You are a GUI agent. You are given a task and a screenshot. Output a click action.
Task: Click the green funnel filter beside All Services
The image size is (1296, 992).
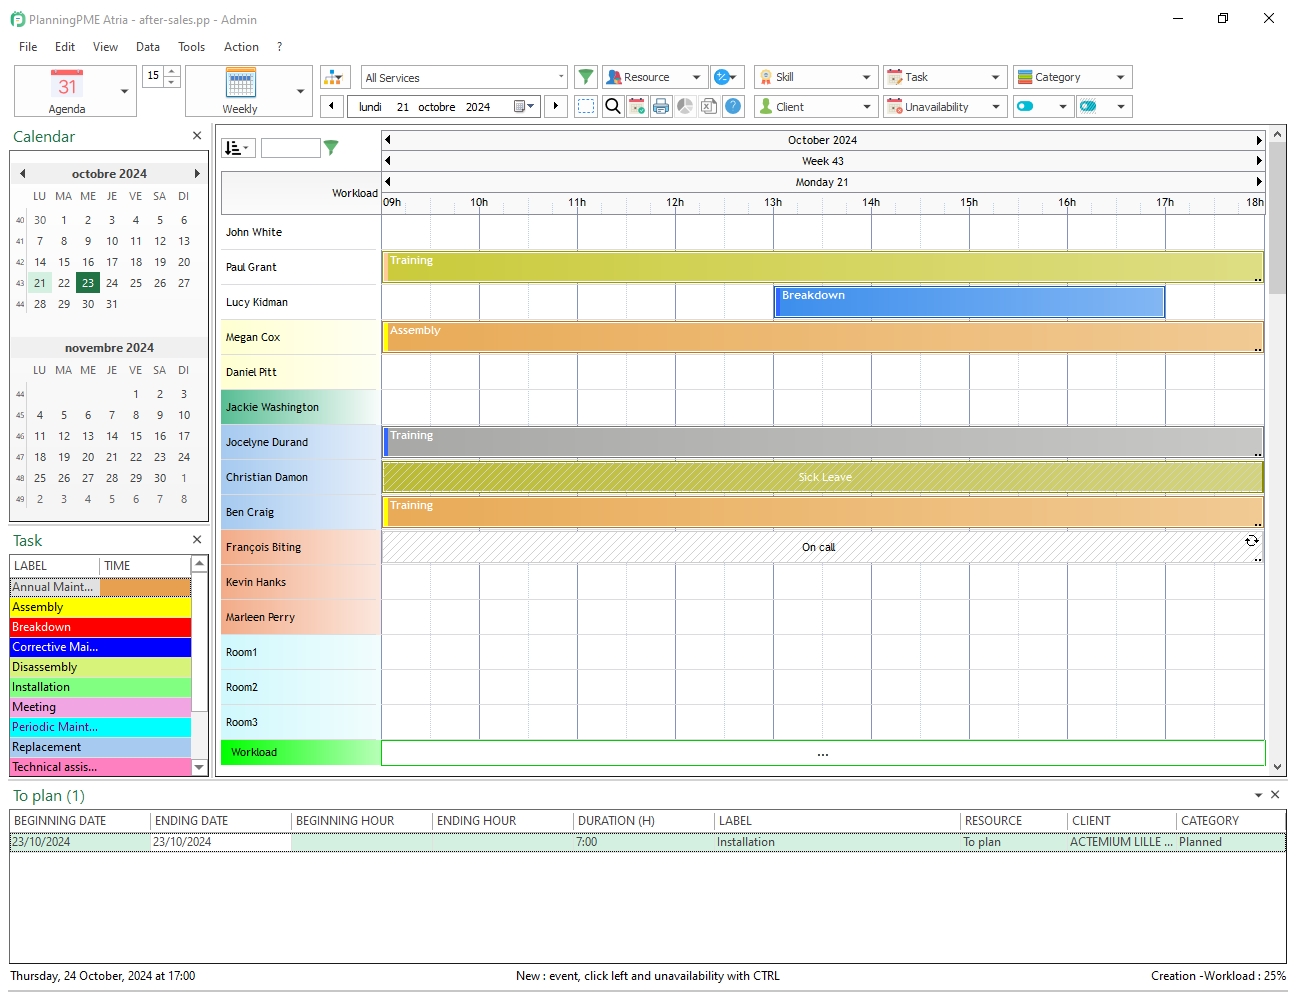coord(586,77)
